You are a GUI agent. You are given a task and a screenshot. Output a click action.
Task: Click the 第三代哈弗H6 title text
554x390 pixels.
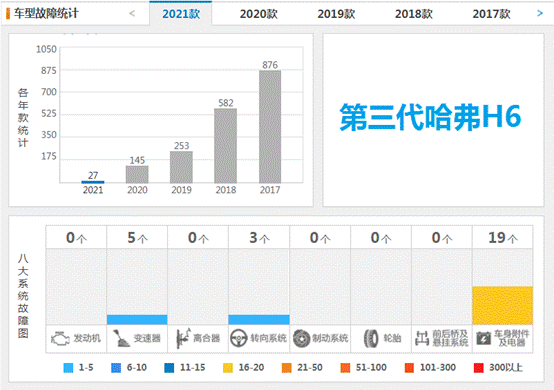coord(430,117)
